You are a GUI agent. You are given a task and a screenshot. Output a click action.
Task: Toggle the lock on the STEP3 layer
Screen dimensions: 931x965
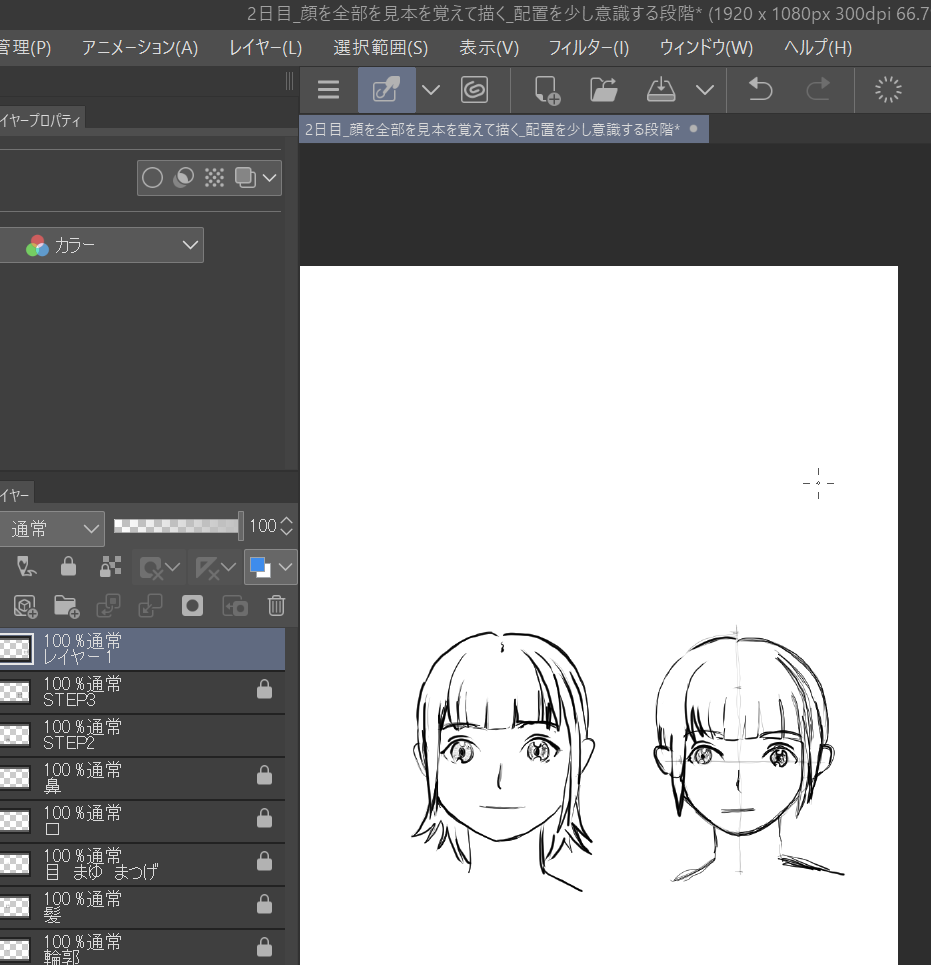pos(264,689)
